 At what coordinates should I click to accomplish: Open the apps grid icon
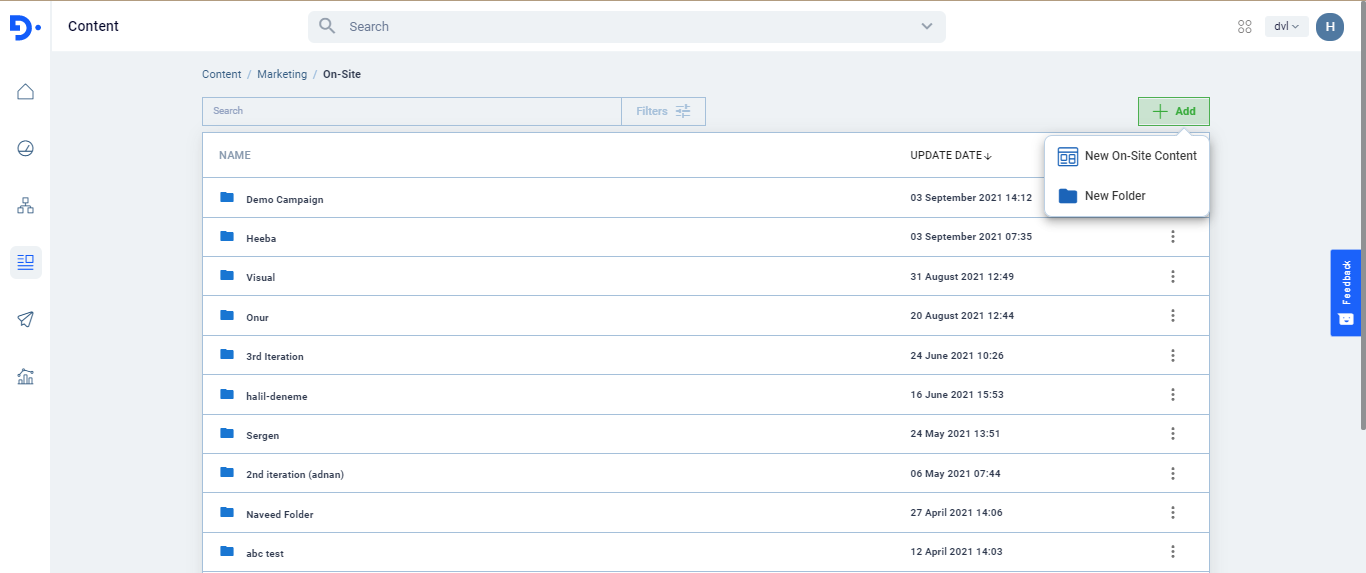[x=1245, y=27]
